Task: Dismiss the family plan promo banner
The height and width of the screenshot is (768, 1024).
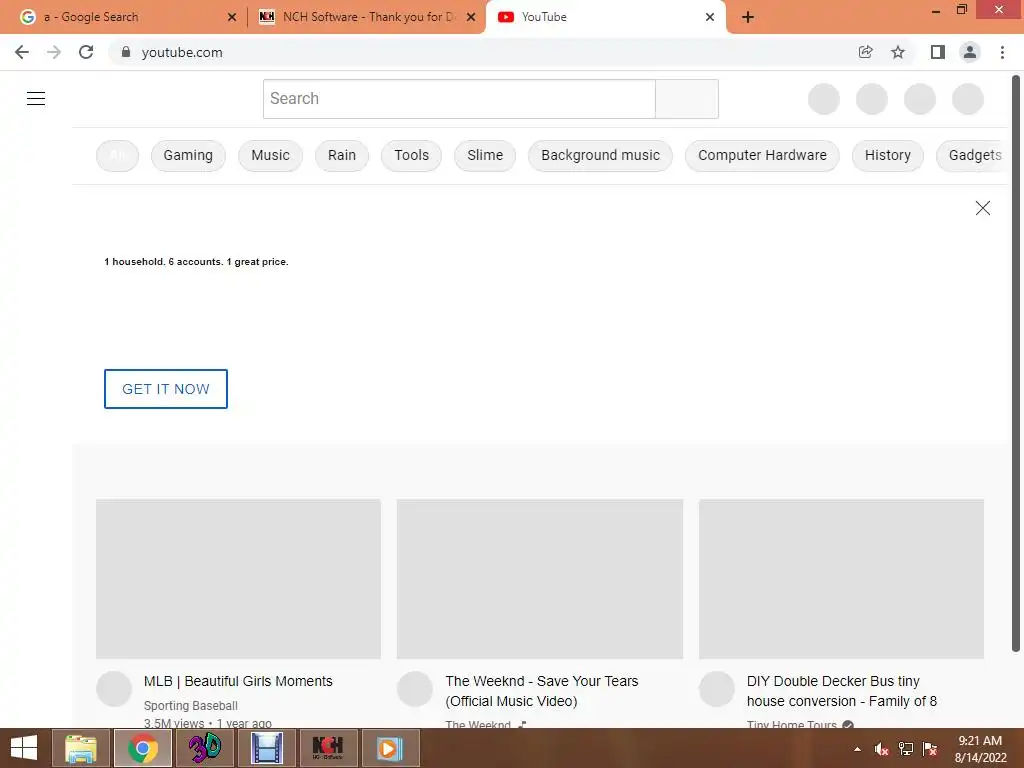Action: click(x=983, y=208)
